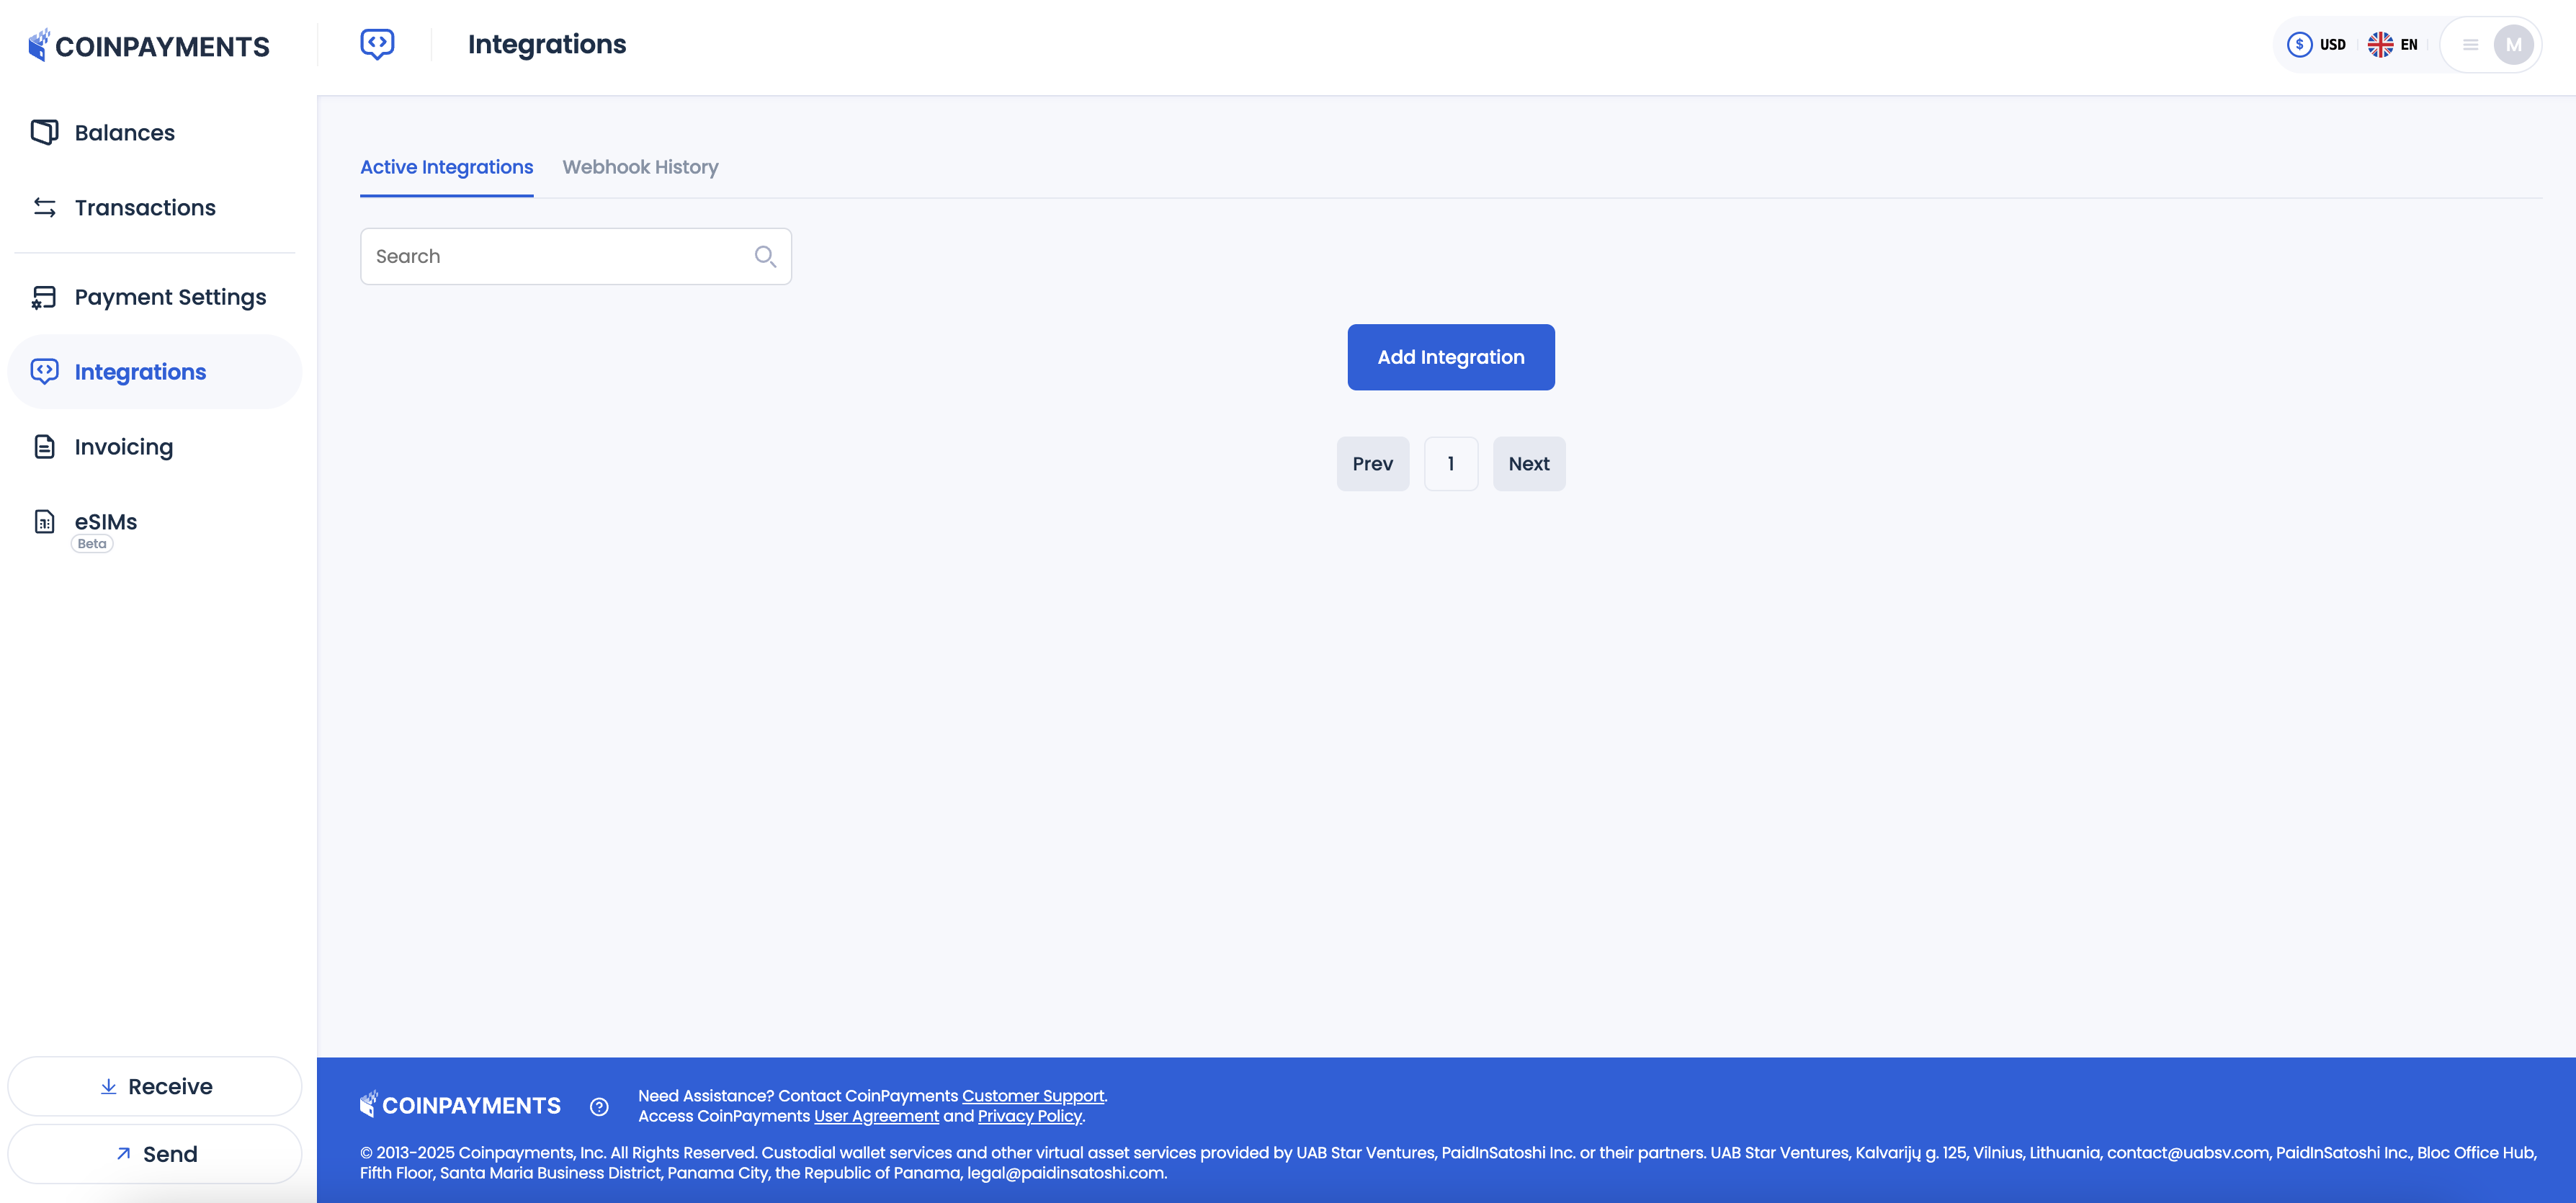Click into the Search input field
The width and height of the screenshot is (2576, 1203).
click(555, 257)
